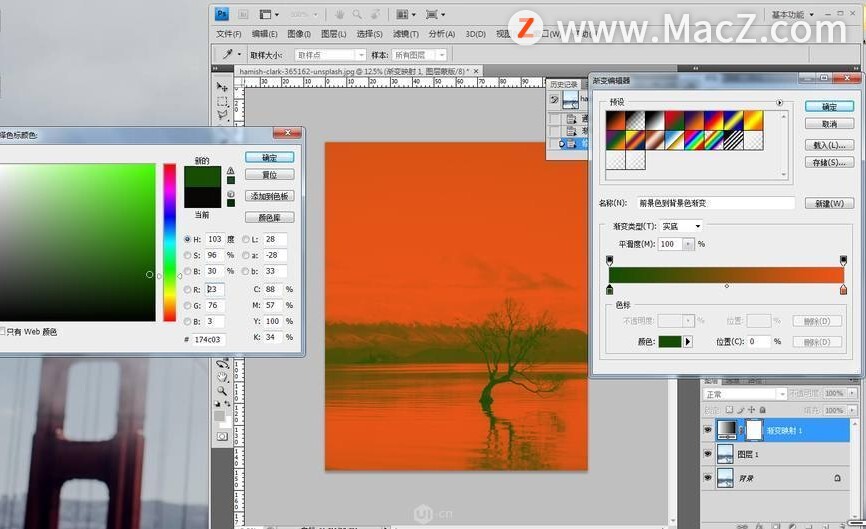866x529 pixels.
Task: Click the history brush source icon in History panel
Action: 555,99
